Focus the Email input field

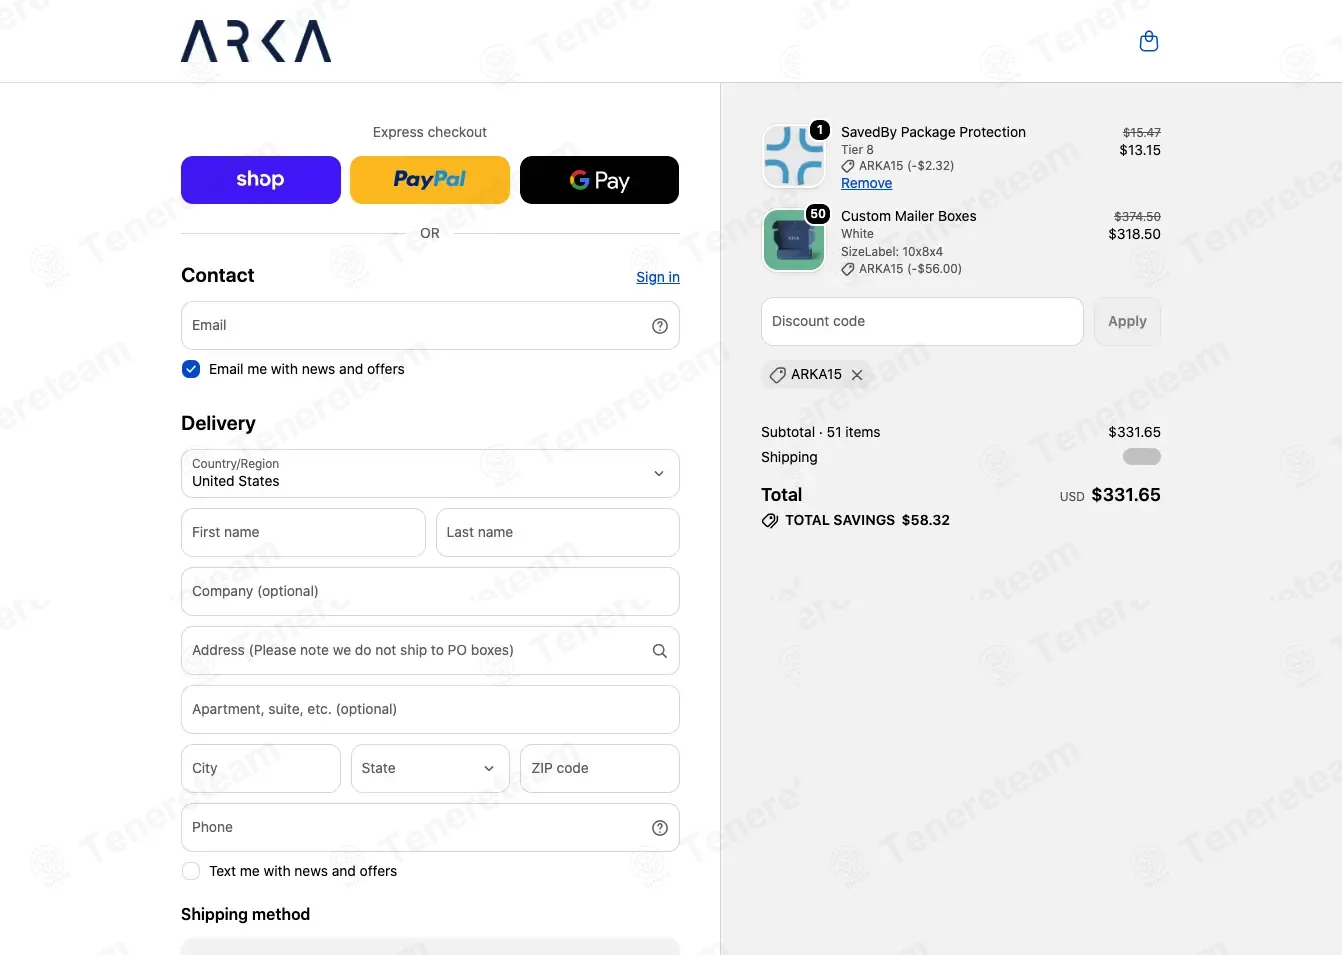point(430,326)
